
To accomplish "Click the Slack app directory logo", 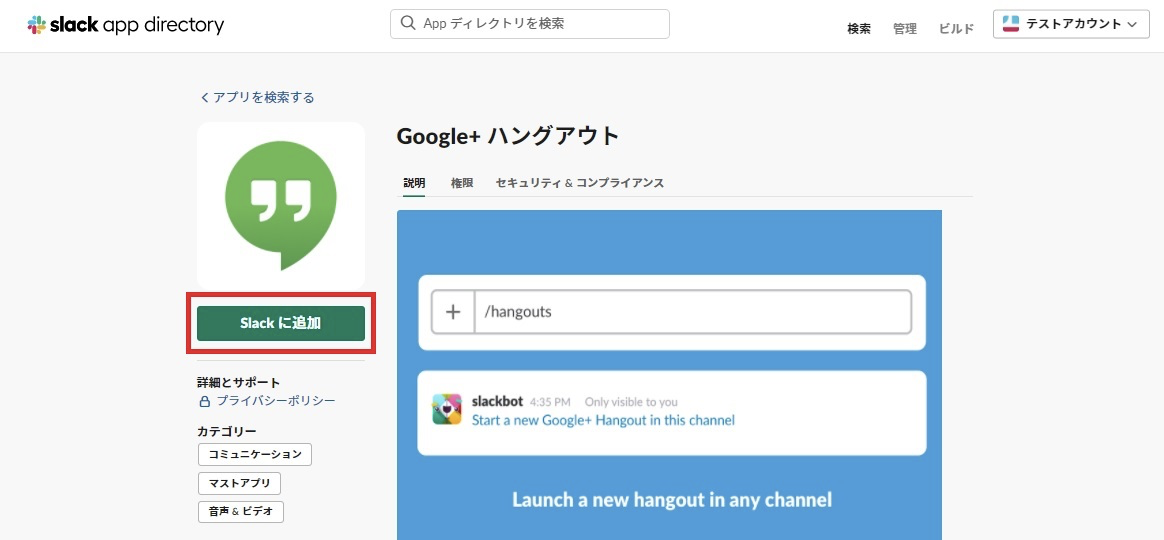I will (125, 25).
